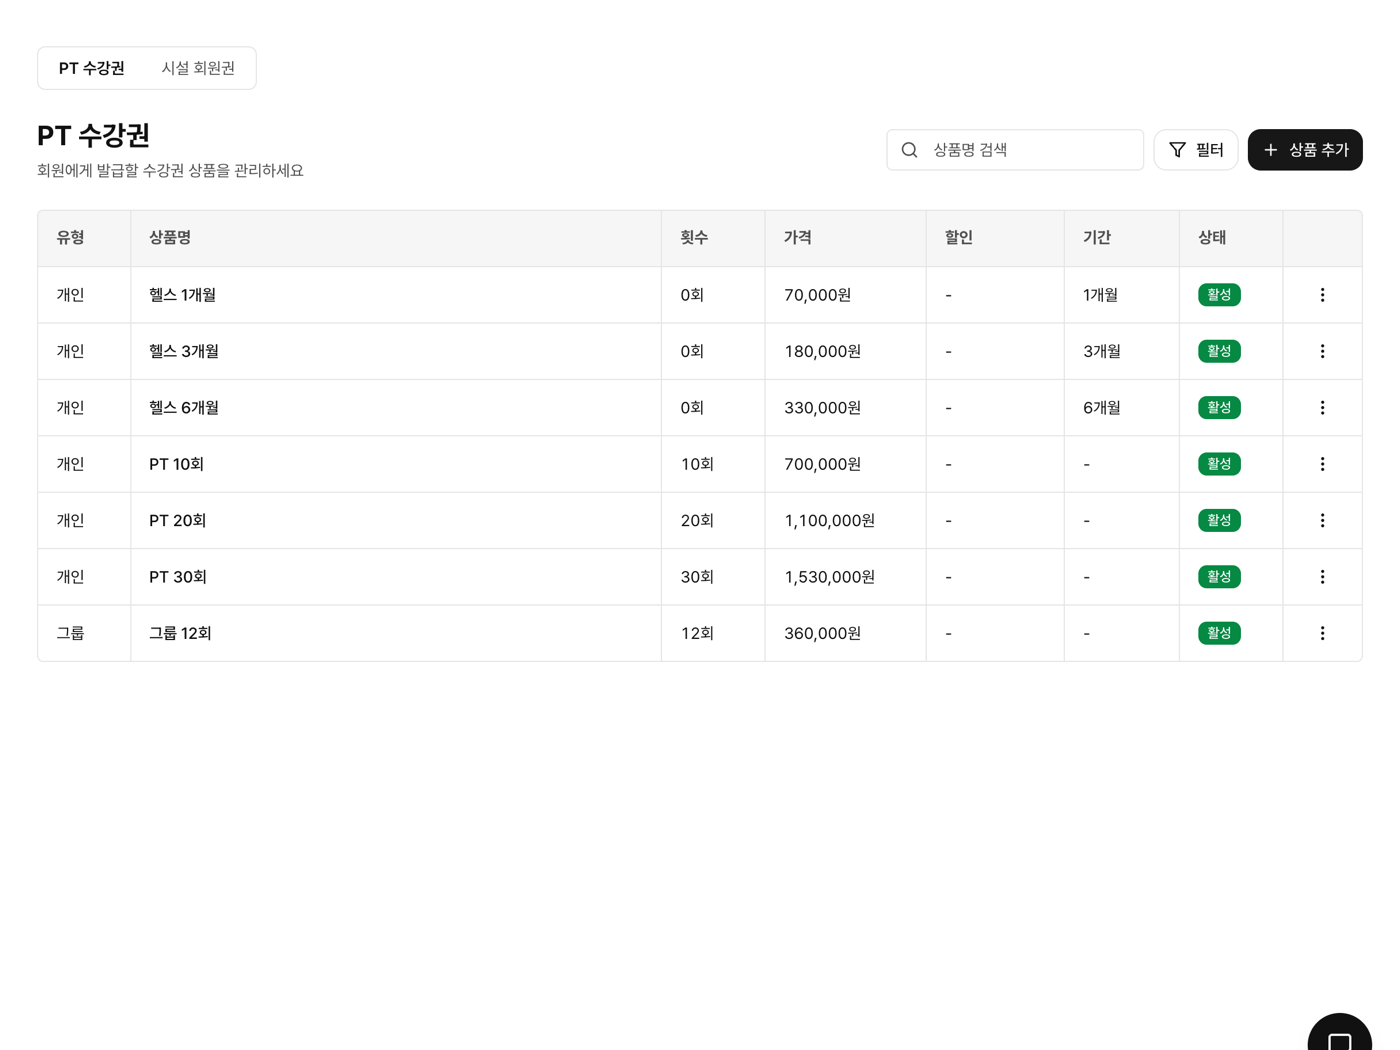Click the 상품 추가 button
Image resolution: width=1400 pixels, height=1050 pixels.
[x=1305, y=150]
